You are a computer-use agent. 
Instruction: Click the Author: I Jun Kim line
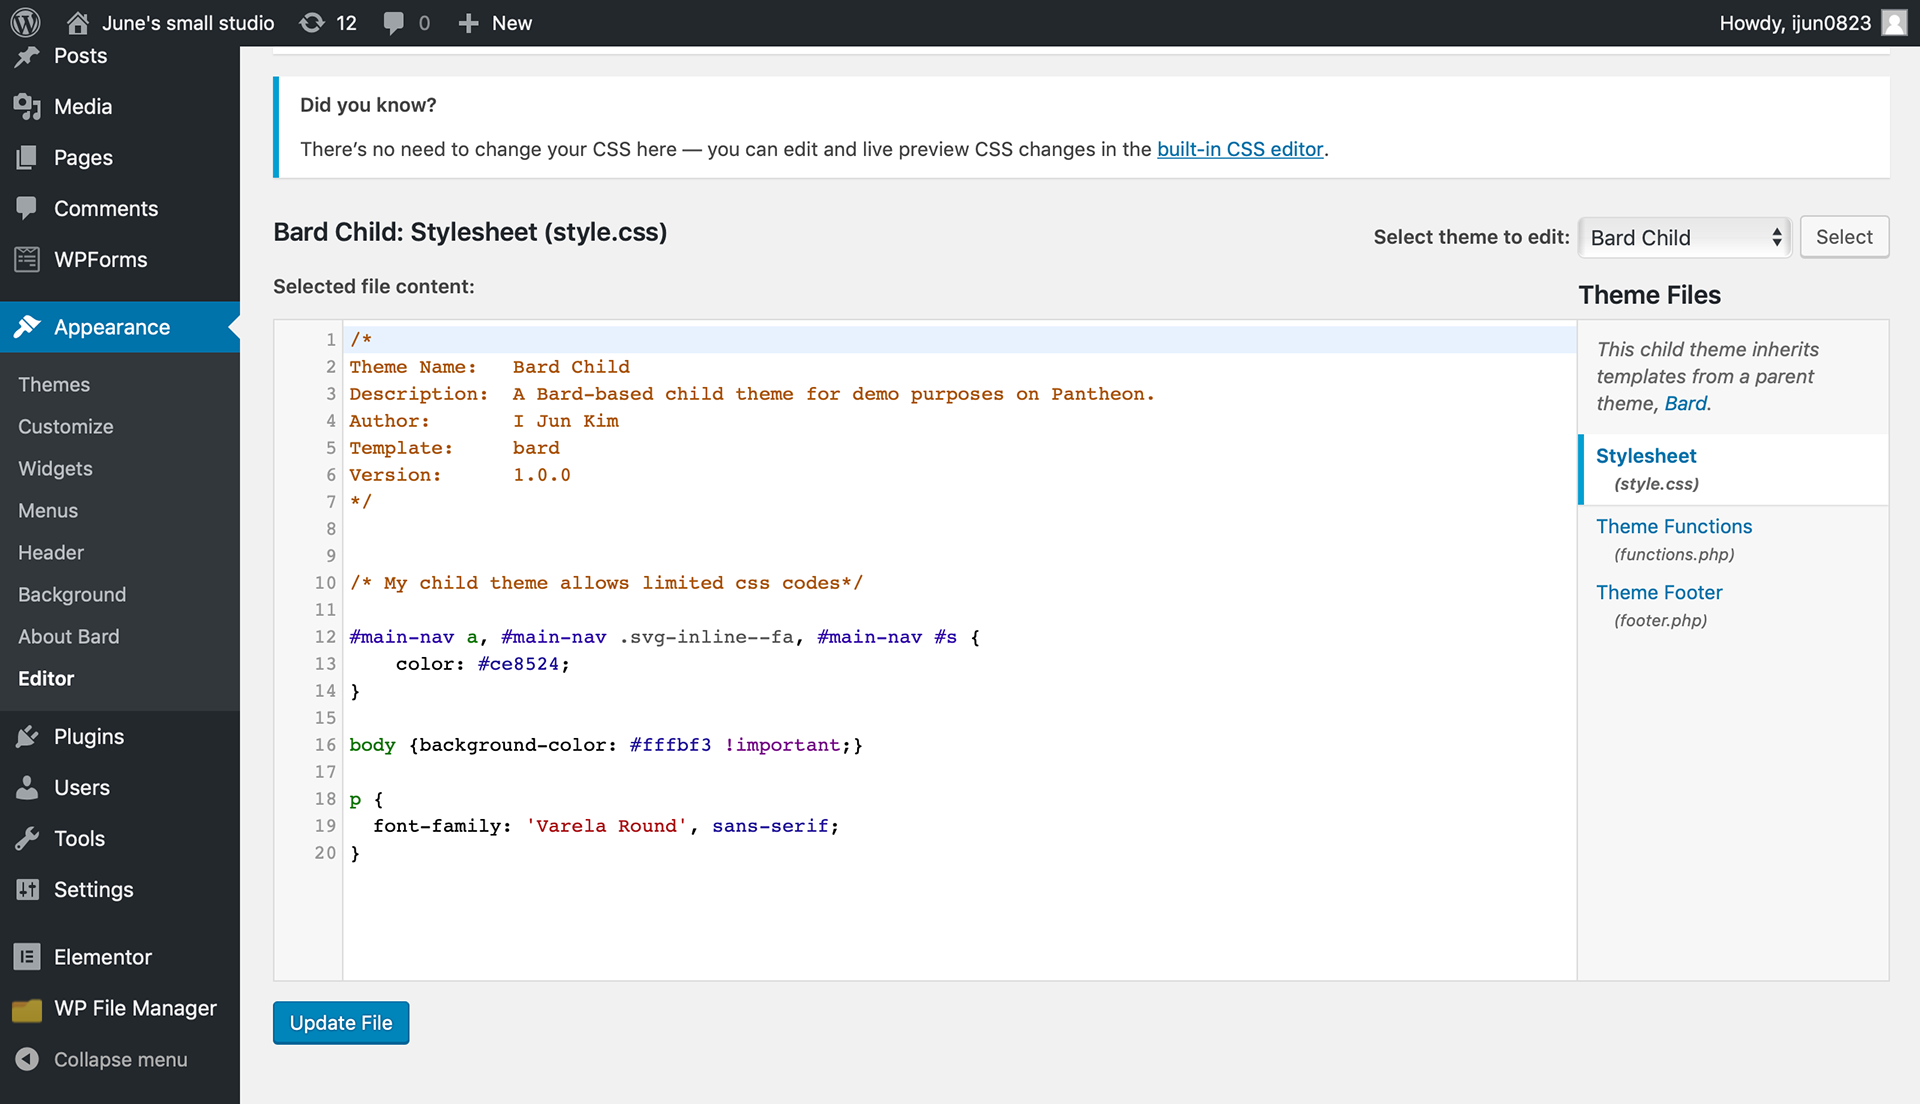pos(484,421)
